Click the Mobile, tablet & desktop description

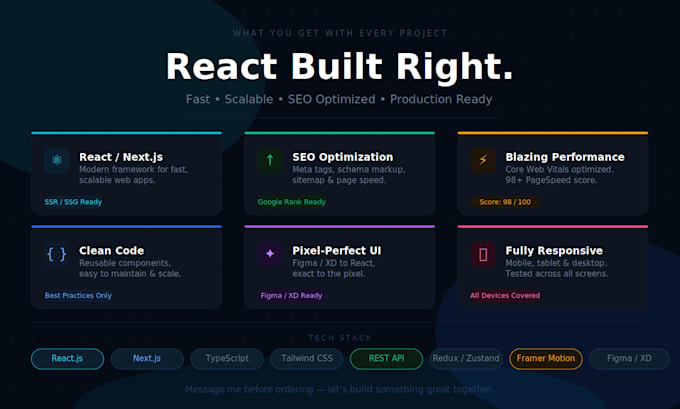(557, 268)
